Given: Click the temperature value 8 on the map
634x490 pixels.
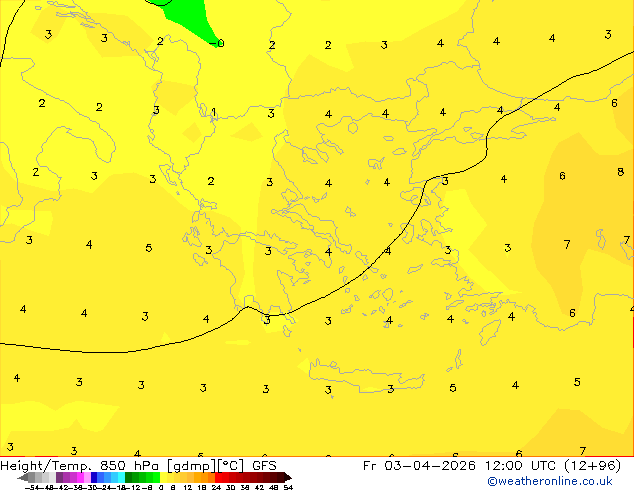Looking at the screenshot, I should coord(620,172).
